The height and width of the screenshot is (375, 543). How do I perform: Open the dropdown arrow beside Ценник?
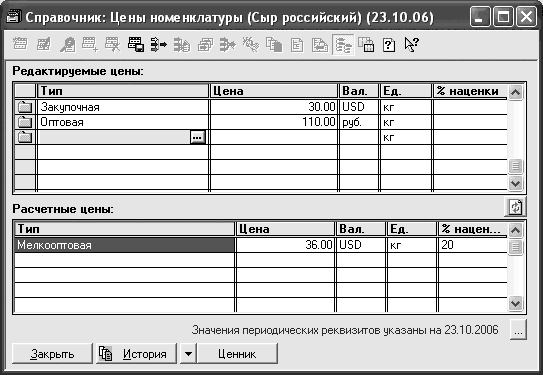tap(188, 354)
